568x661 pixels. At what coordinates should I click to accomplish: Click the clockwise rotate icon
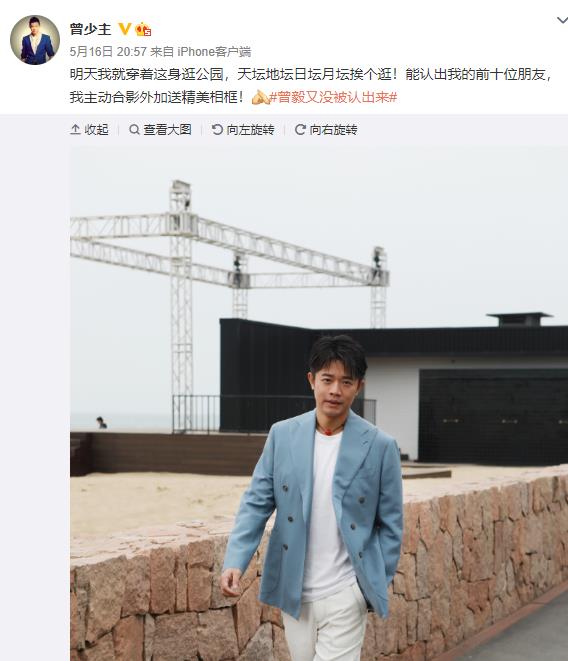pos(300,129)
